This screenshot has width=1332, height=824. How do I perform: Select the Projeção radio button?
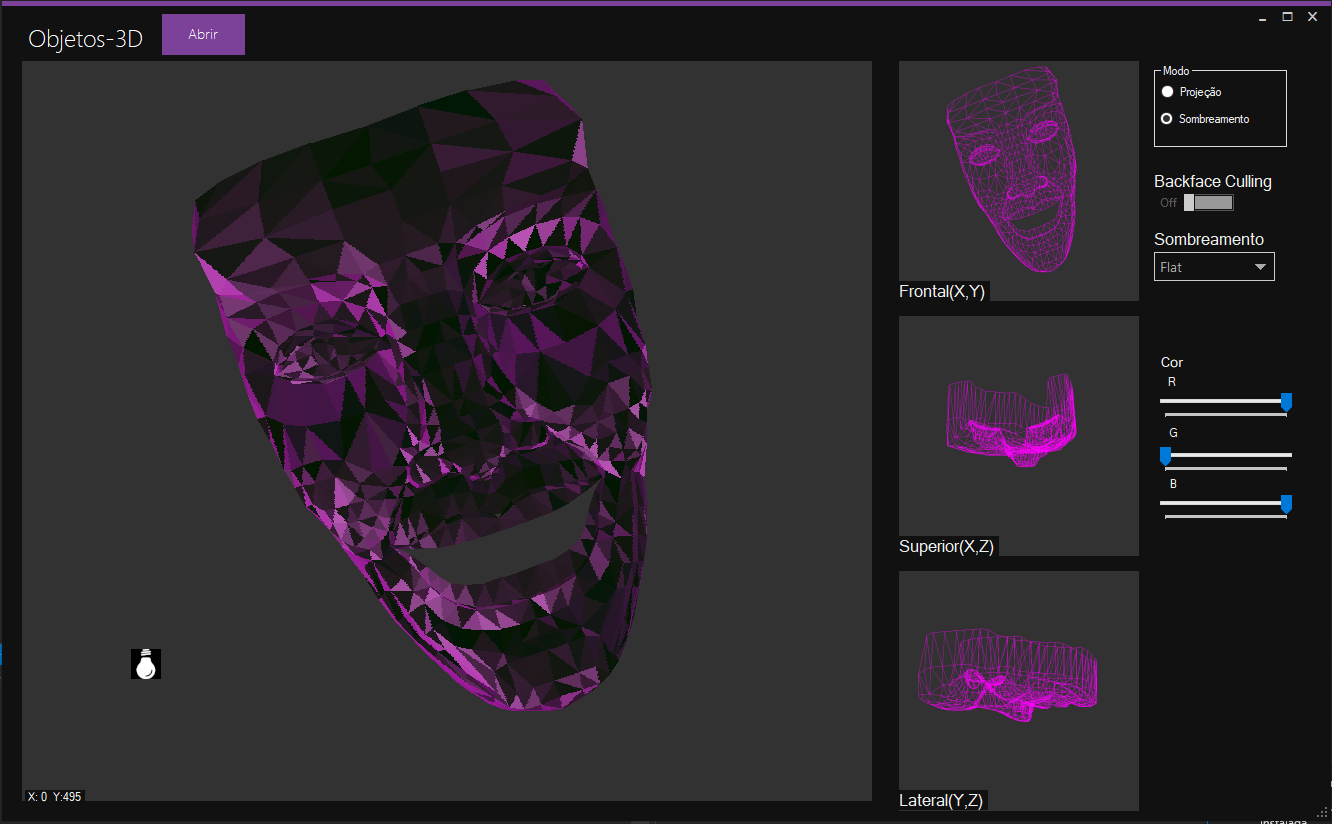(1167, 92)
